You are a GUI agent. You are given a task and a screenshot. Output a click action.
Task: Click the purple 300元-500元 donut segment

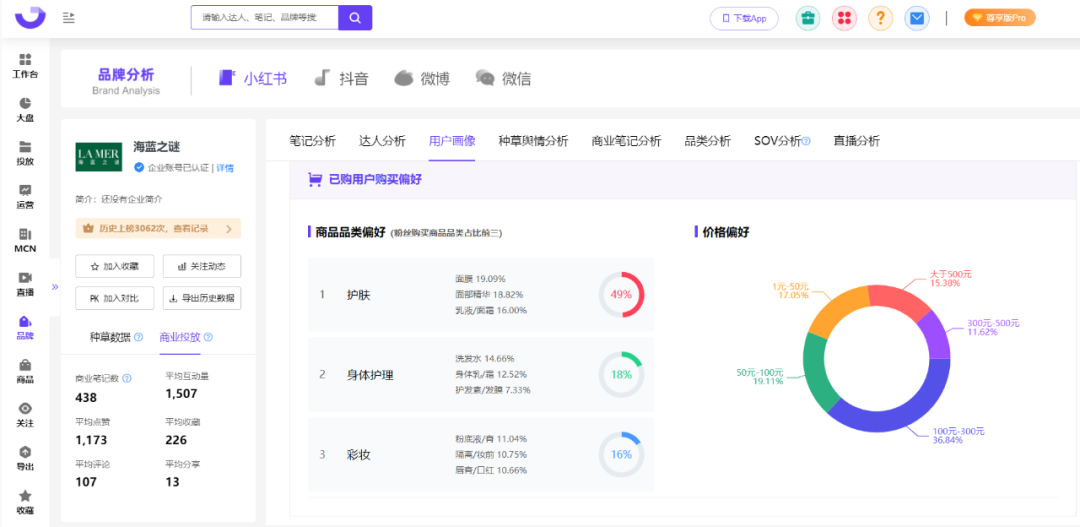935,335
